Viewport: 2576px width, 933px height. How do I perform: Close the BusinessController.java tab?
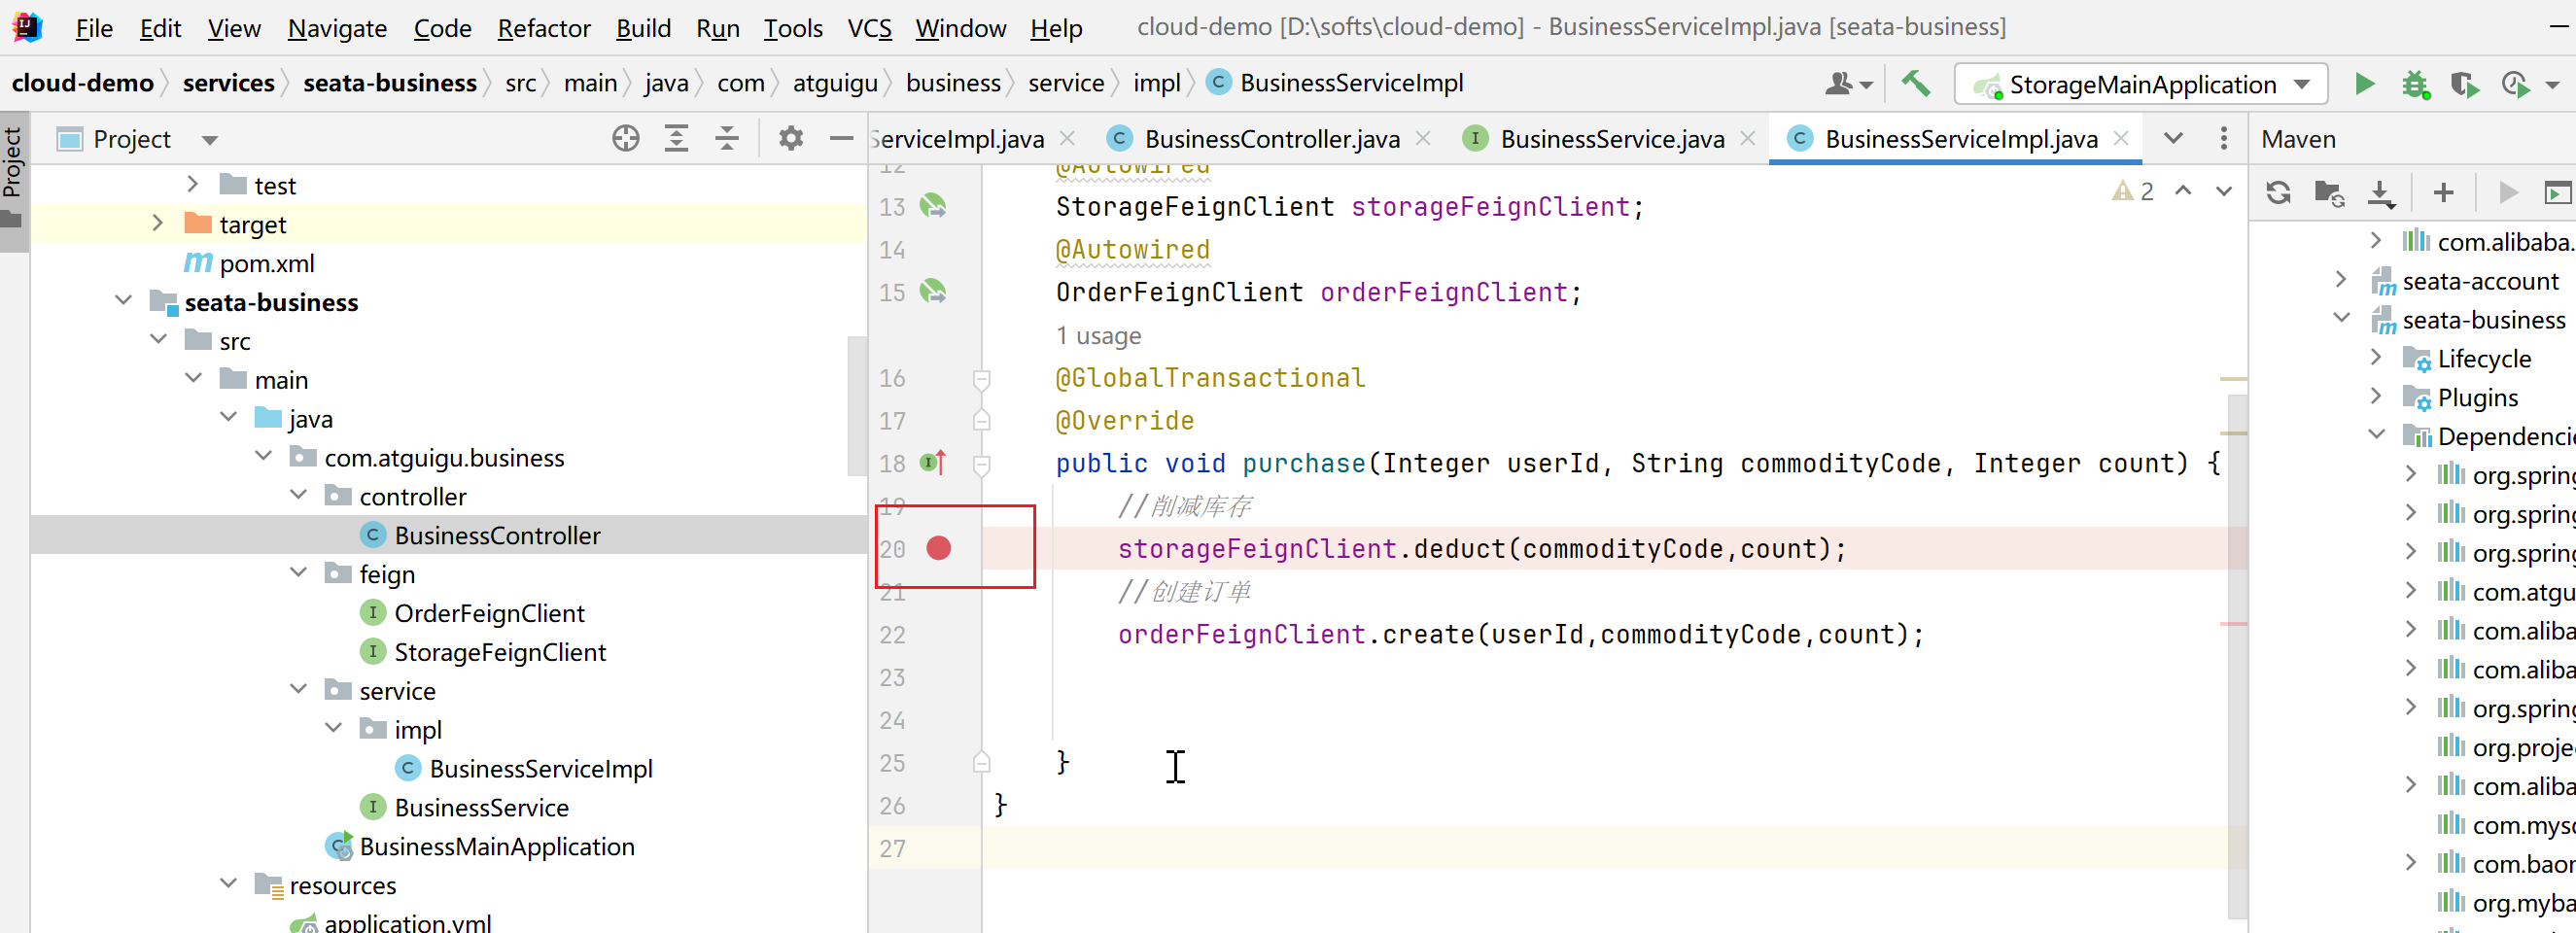click(x=1424, y=139)
